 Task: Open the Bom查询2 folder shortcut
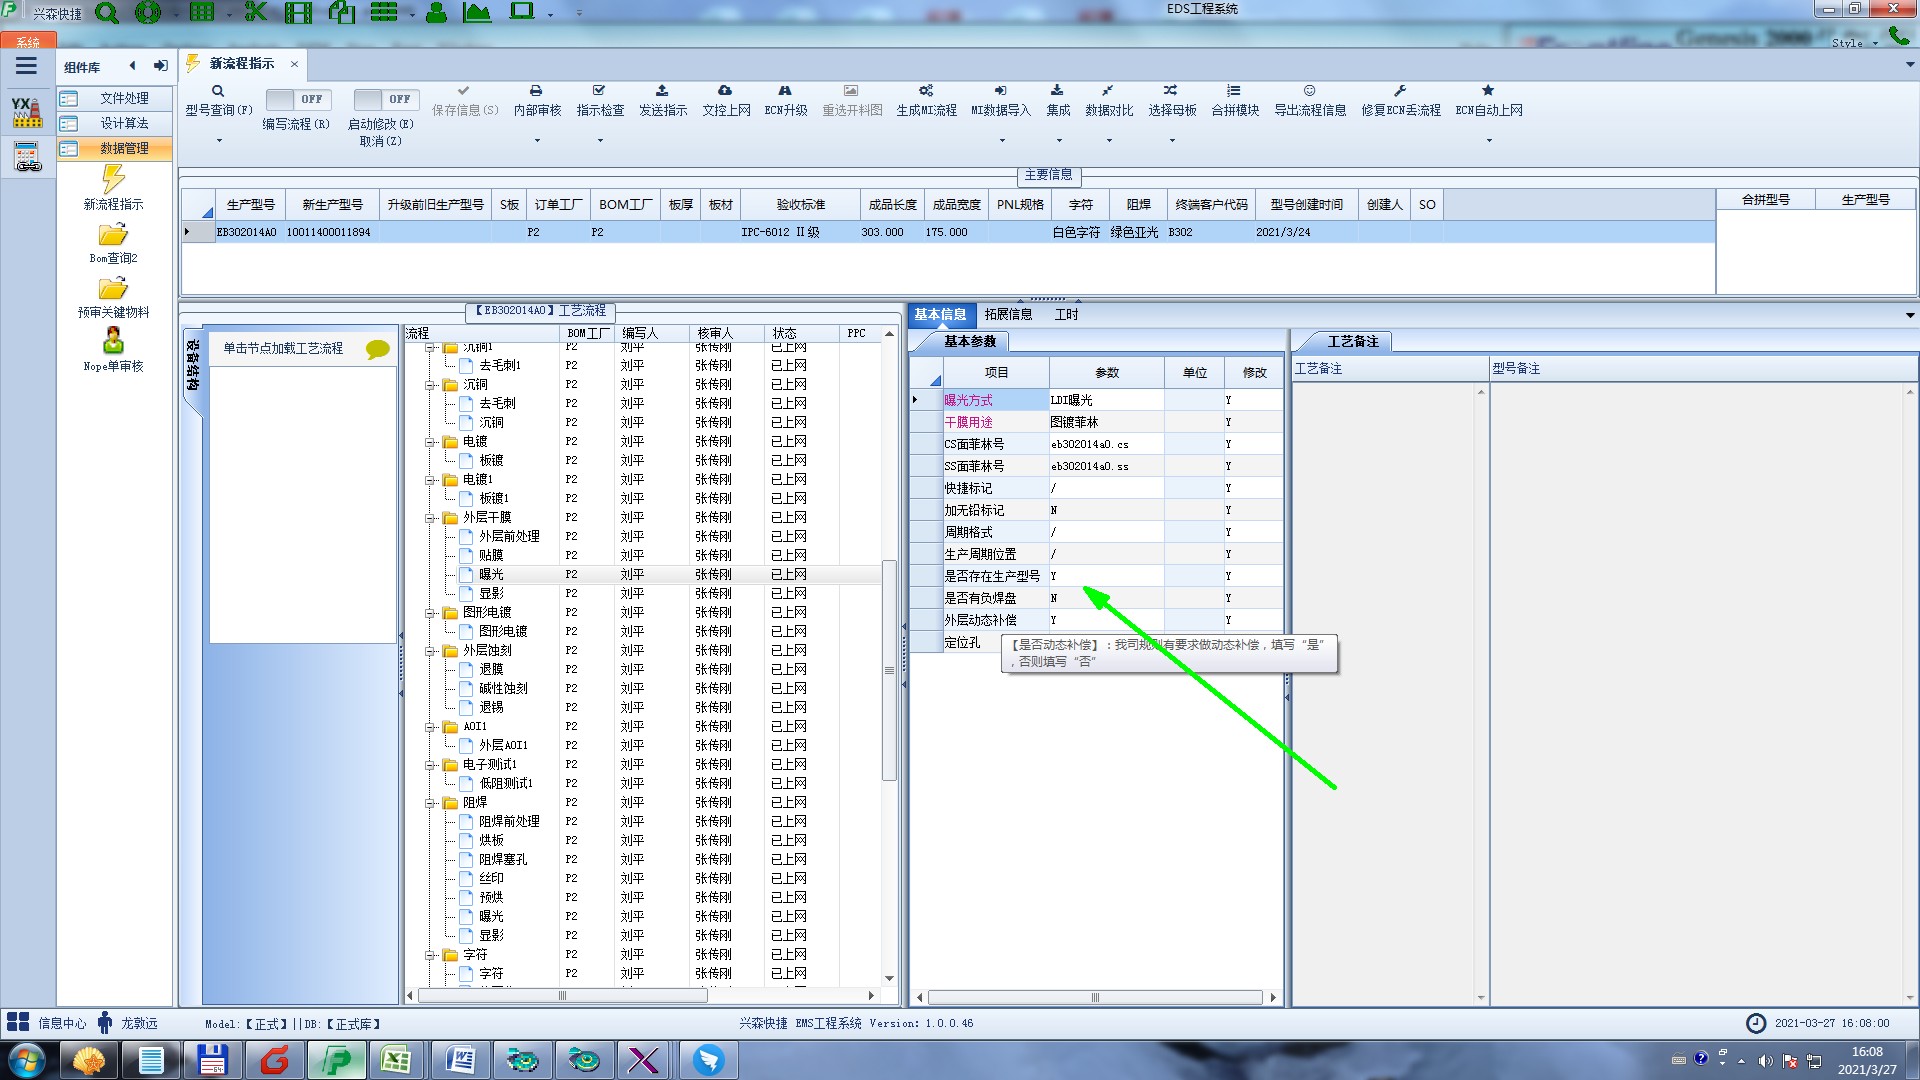click(x=113, y=243)
